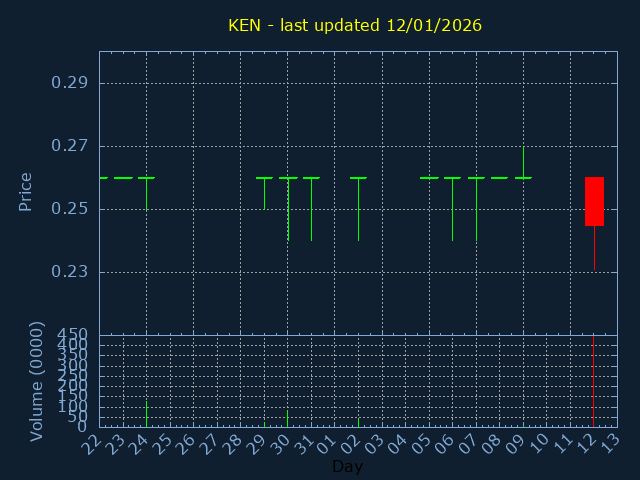Click the 450 volume tick label
This screenshot has width=640, height=480.
tap(74, 334)
